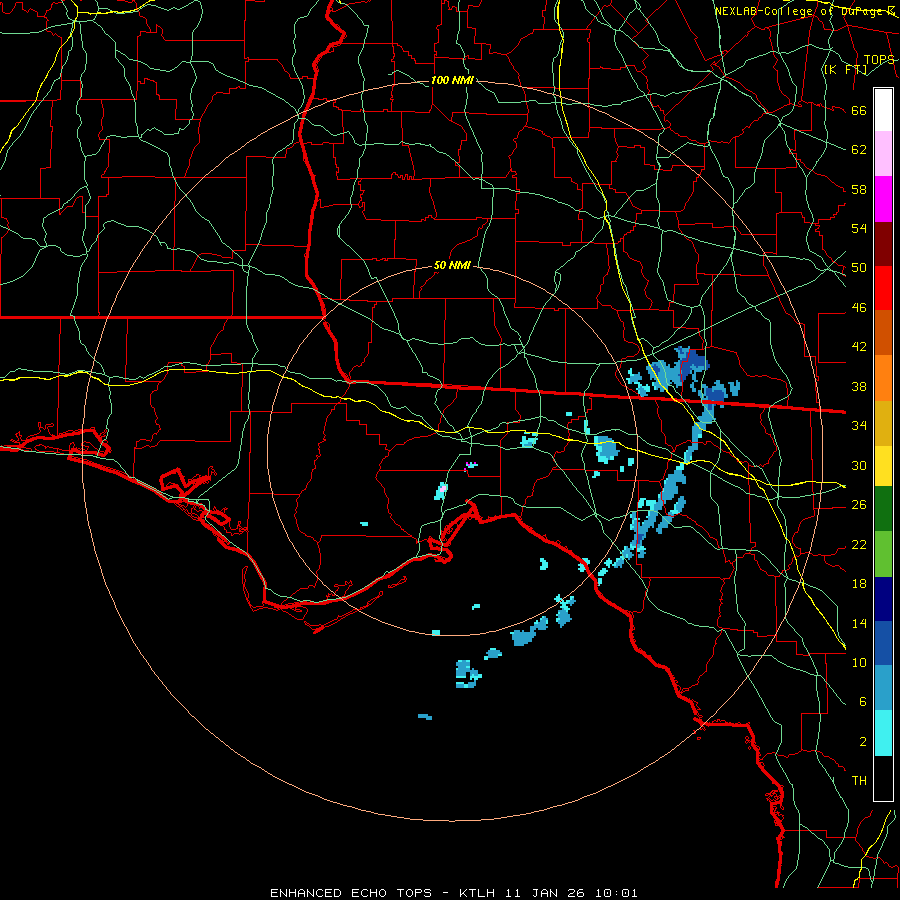Viewport: 900px width, 900px height.
Task: Click the "KTLH" radar site identifier
Action: click(476, 893)
